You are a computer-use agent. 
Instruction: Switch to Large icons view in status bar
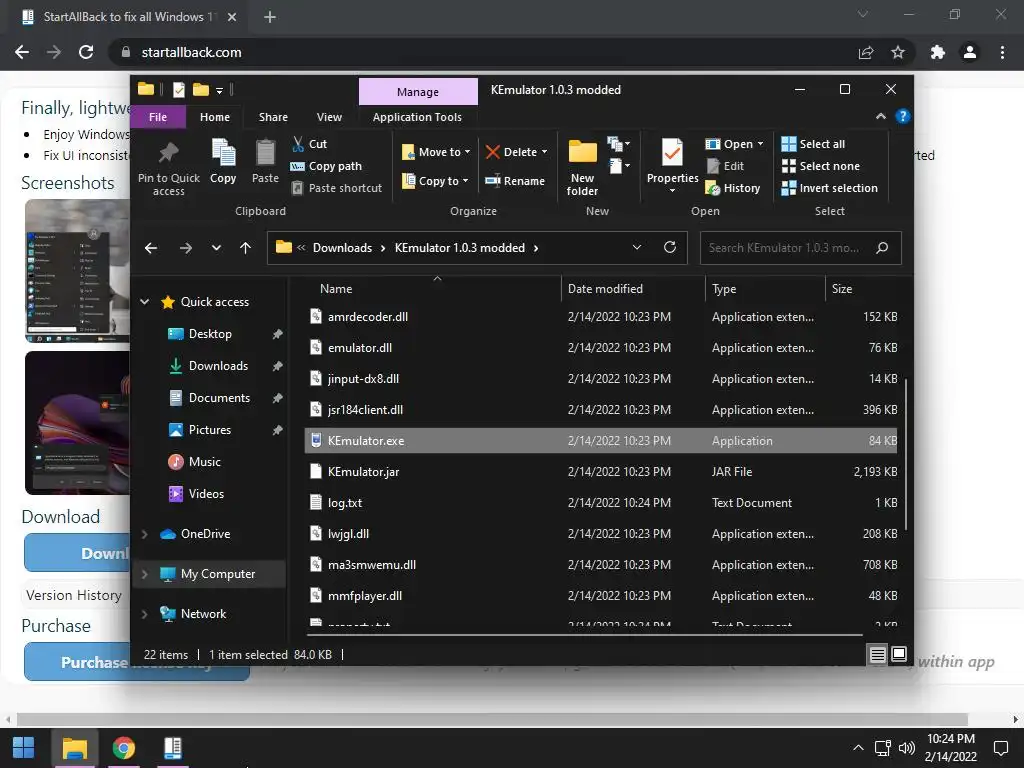pyautogui.click(x=899, y=654)
